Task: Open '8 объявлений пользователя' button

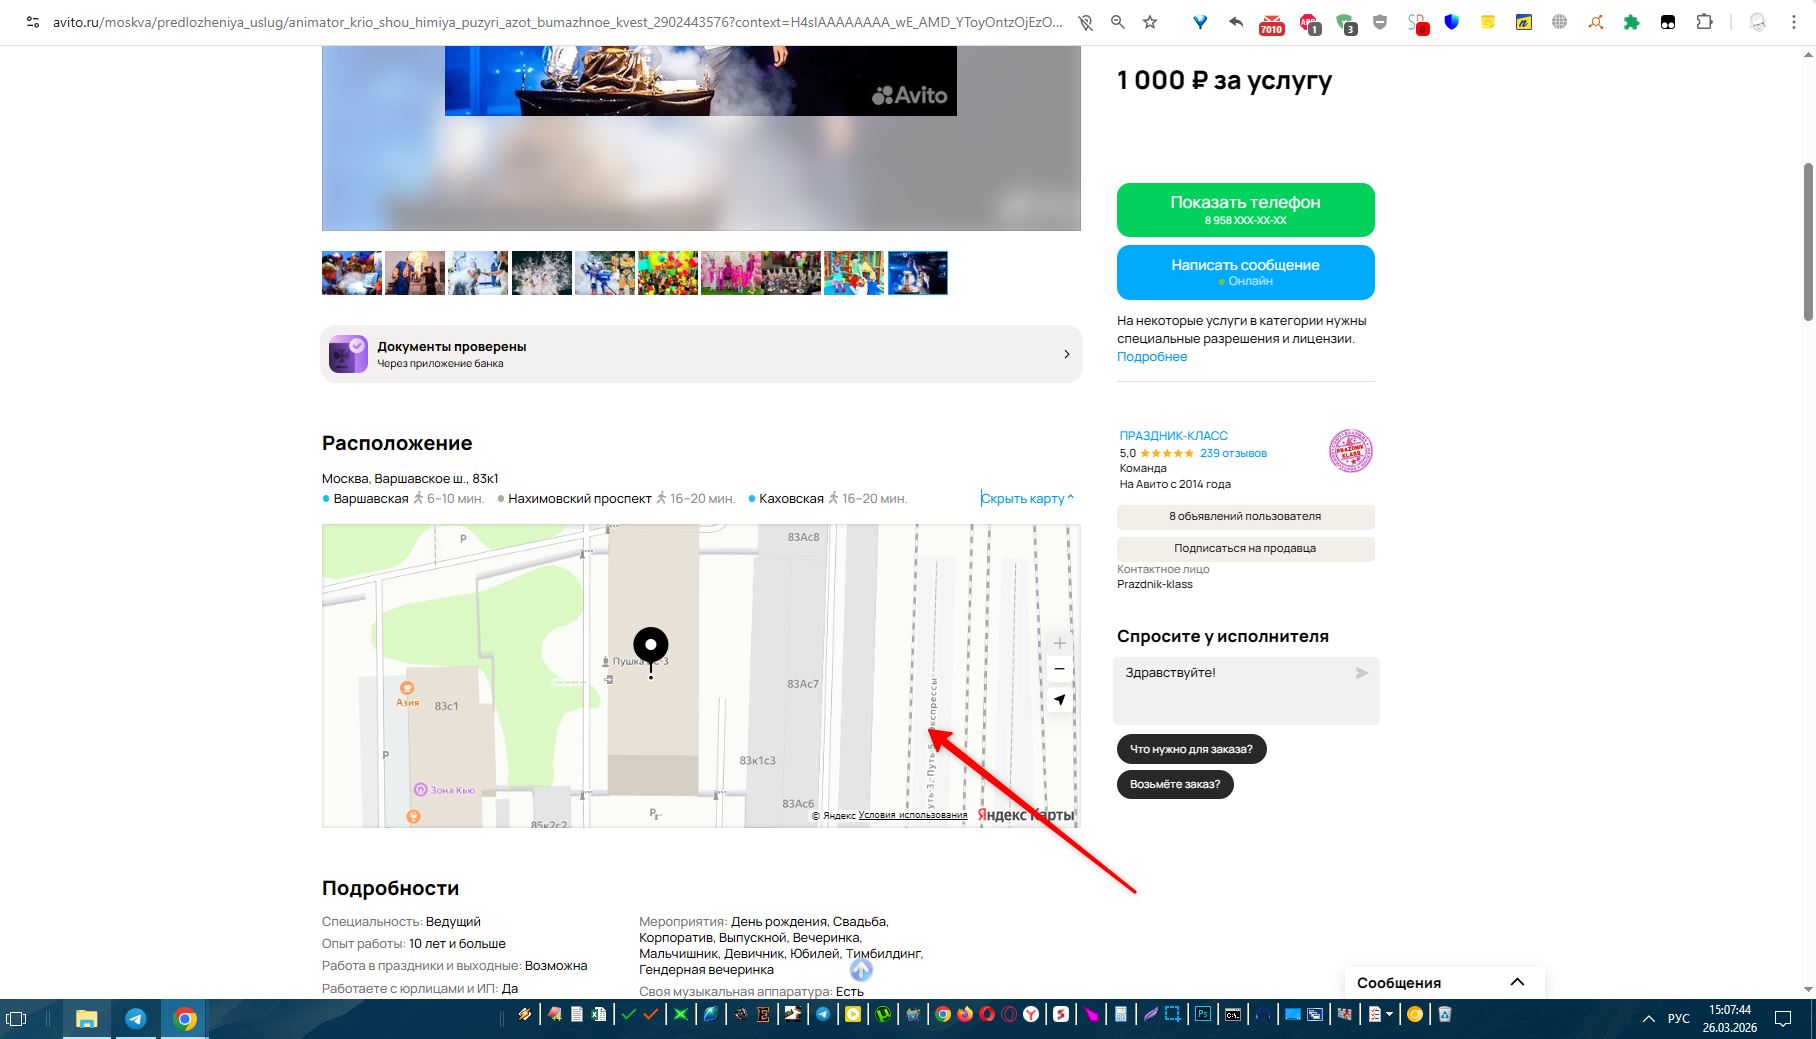Action: pos(1245,517)
